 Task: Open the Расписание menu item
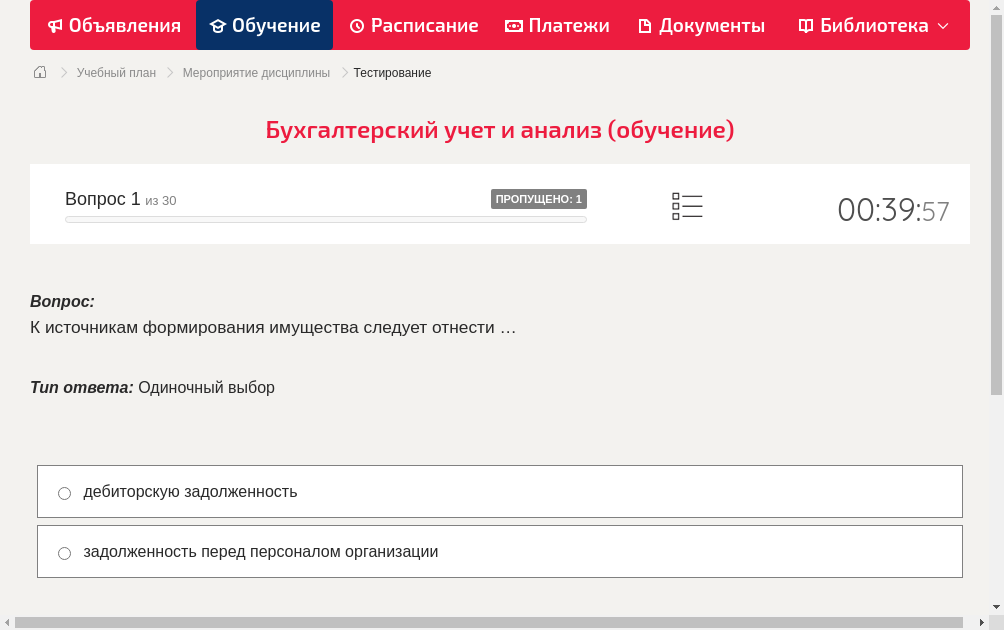pyautogui.click(x=413, y=25)
